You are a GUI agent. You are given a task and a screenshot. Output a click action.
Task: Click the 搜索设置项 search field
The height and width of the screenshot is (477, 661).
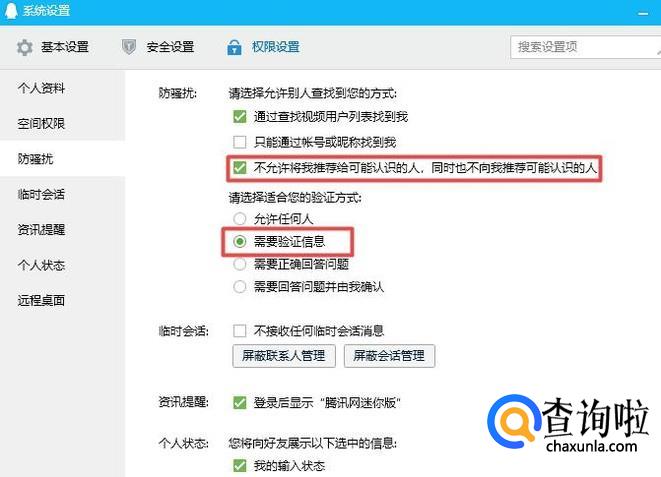tap(585, 47)
